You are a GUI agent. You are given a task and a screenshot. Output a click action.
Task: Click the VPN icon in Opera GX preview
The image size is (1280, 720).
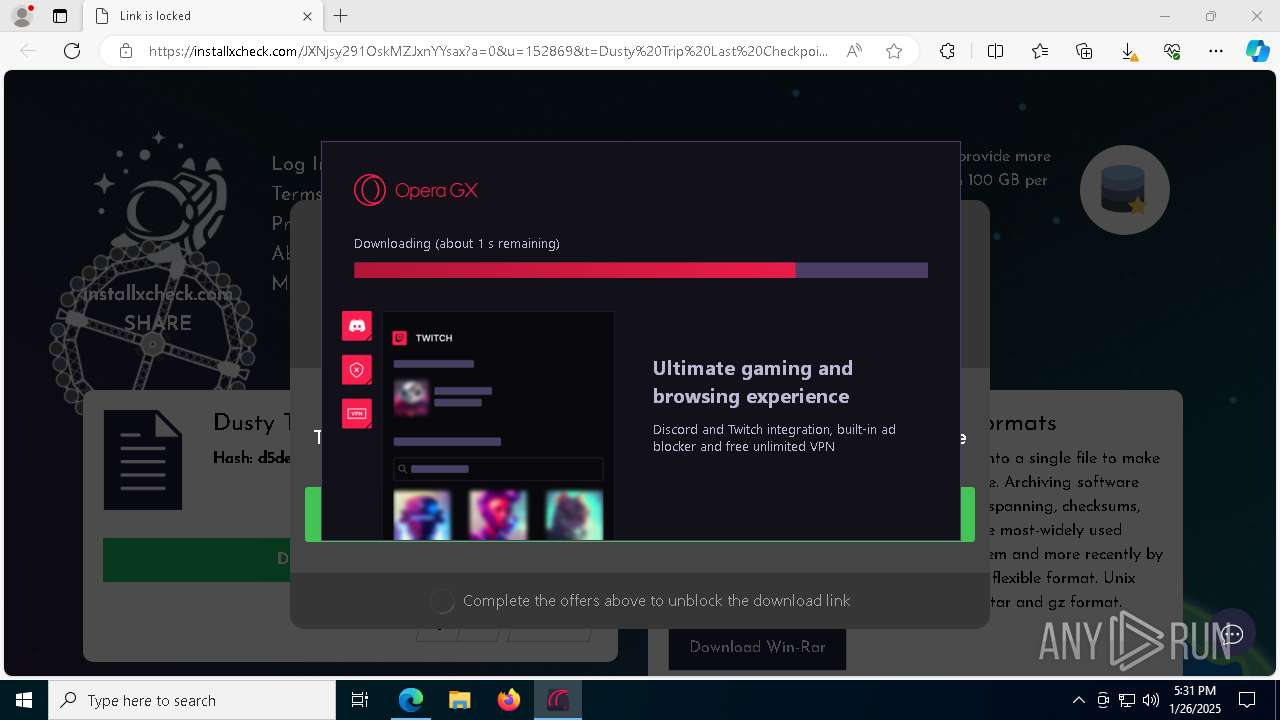[357, 413]
